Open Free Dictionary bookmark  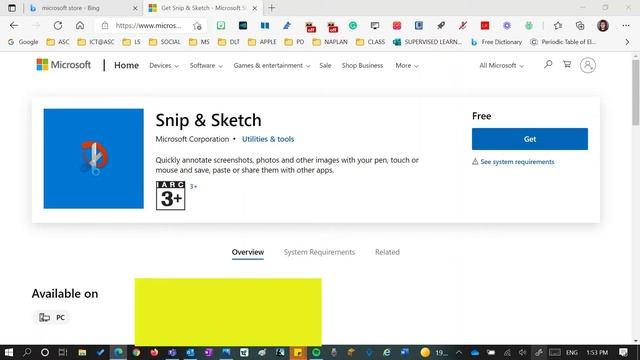pos(496,42)
